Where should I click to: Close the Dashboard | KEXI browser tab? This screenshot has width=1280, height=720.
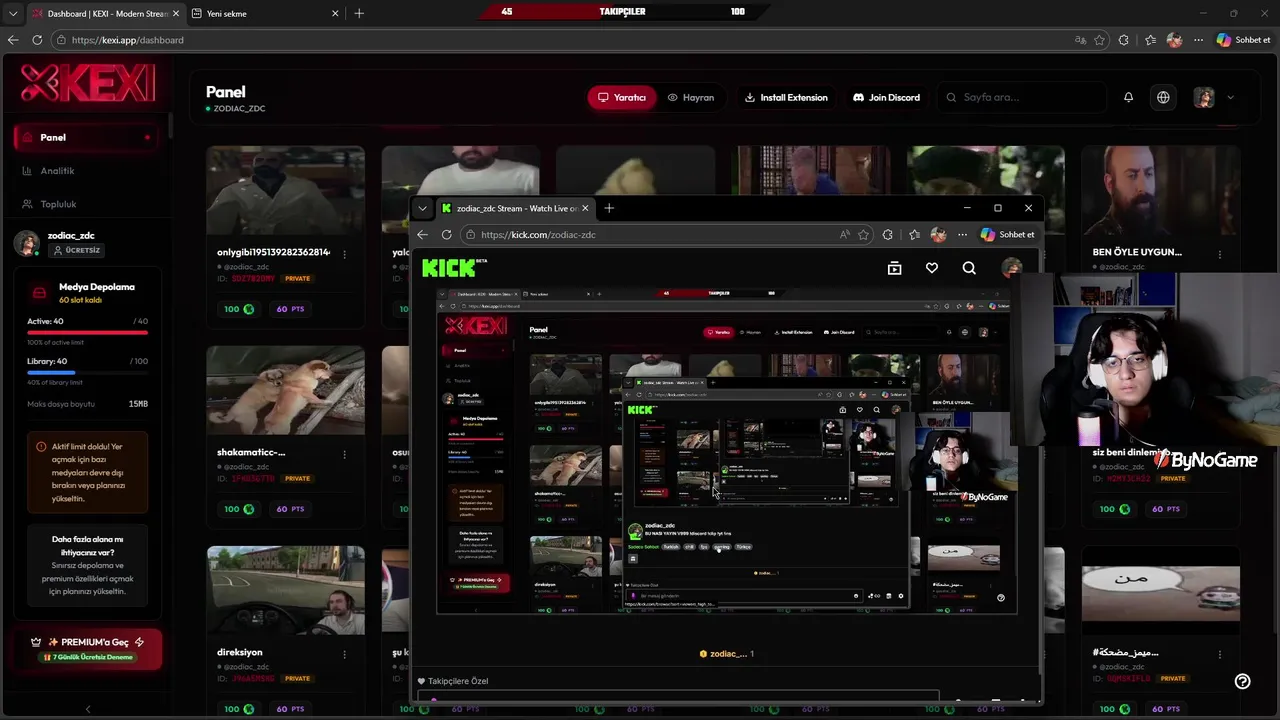point(175,13)
